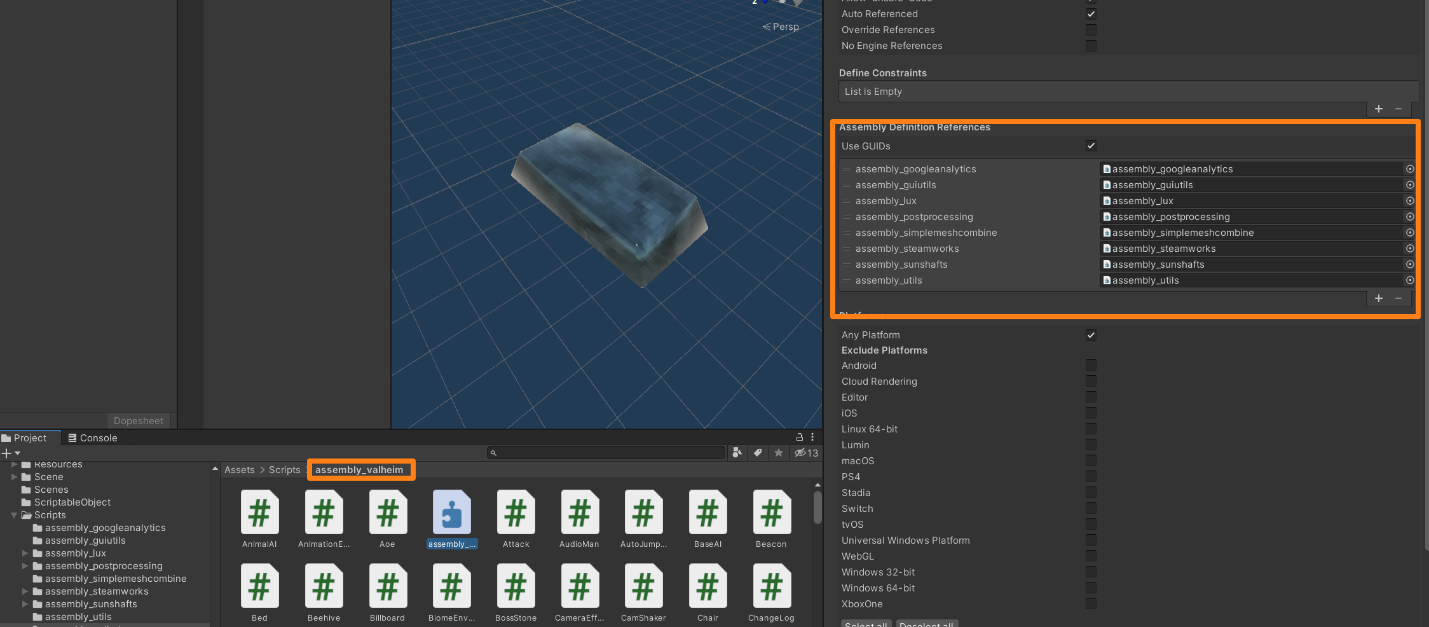1429x627 pixels.
Task: Select the BossStone script file
Action: [515, 593]
